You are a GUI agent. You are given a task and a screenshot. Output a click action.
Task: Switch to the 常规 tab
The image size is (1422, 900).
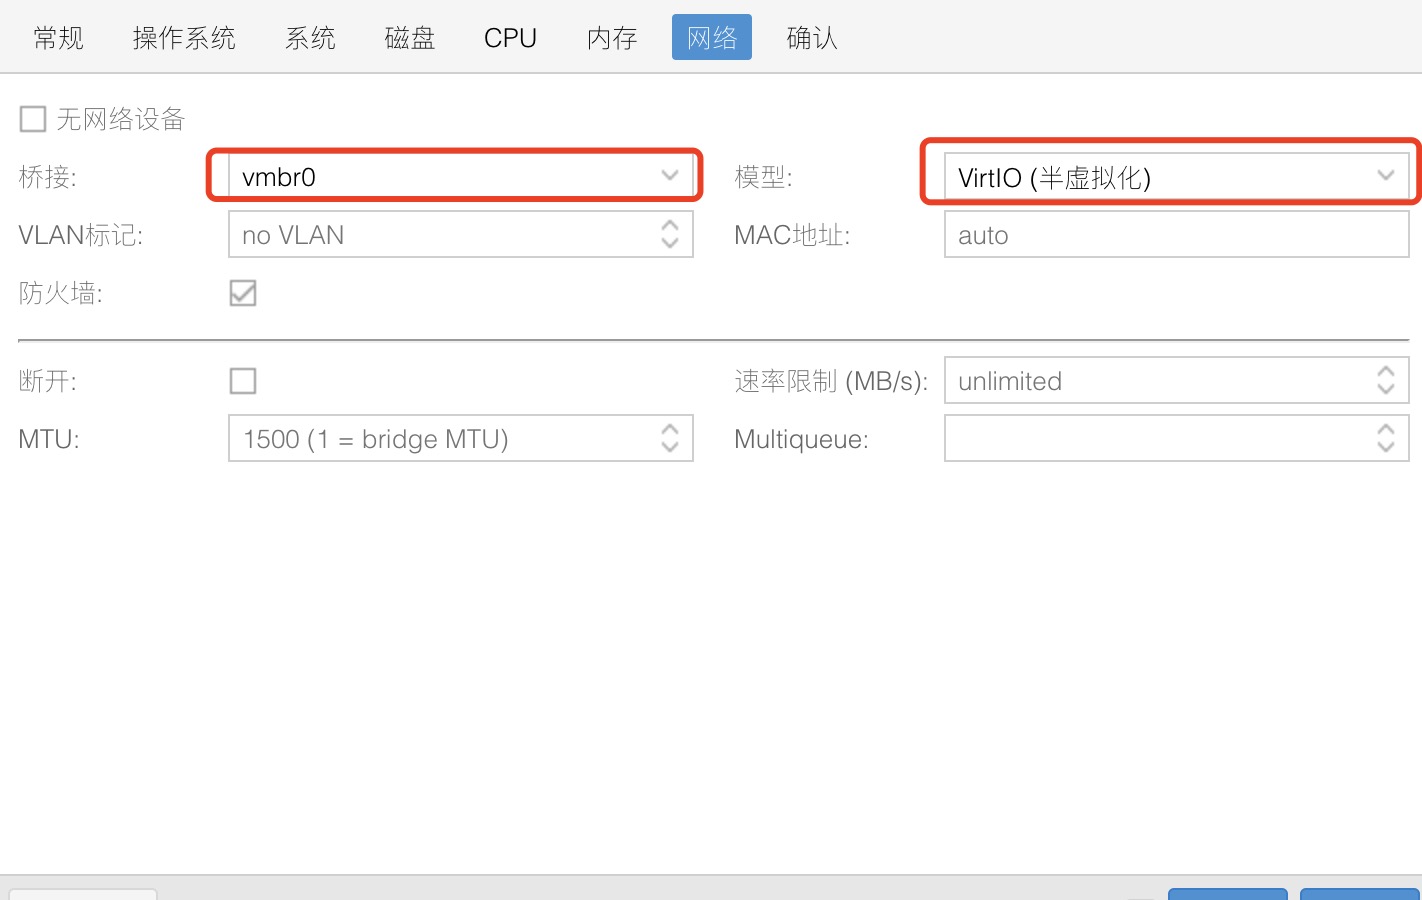[x=58, y=38]
